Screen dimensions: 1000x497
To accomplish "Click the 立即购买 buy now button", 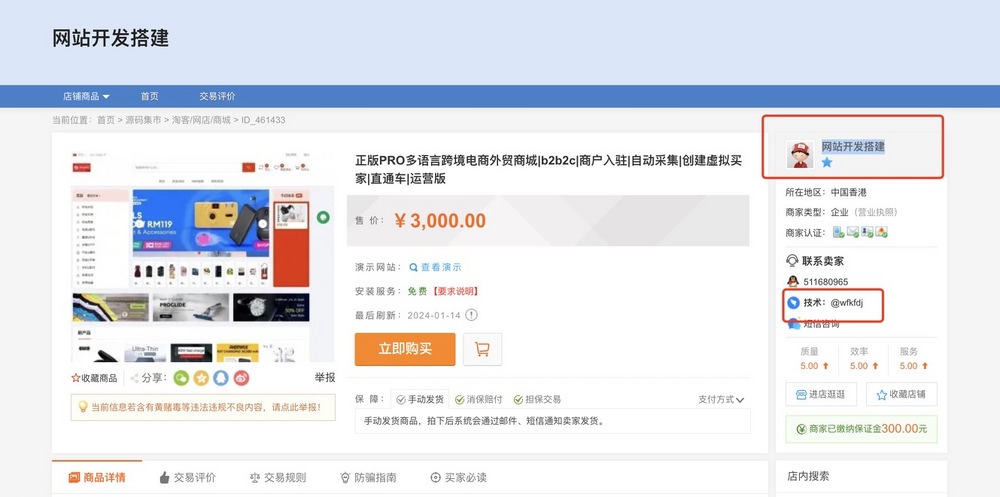I will (x=405, y=349).
